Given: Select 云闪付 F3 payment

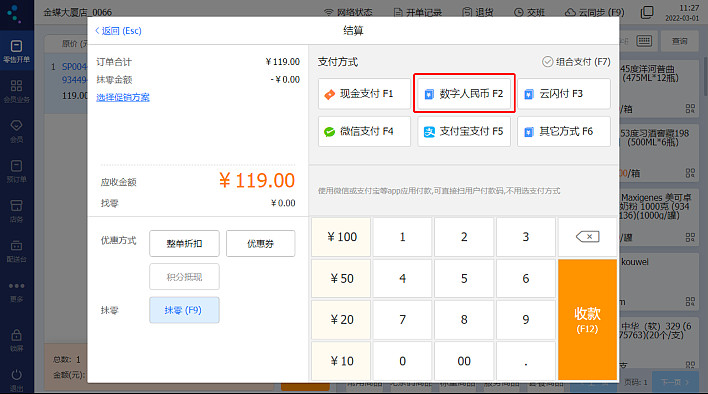Looking at the screenshot, I should tap(564, 94).
